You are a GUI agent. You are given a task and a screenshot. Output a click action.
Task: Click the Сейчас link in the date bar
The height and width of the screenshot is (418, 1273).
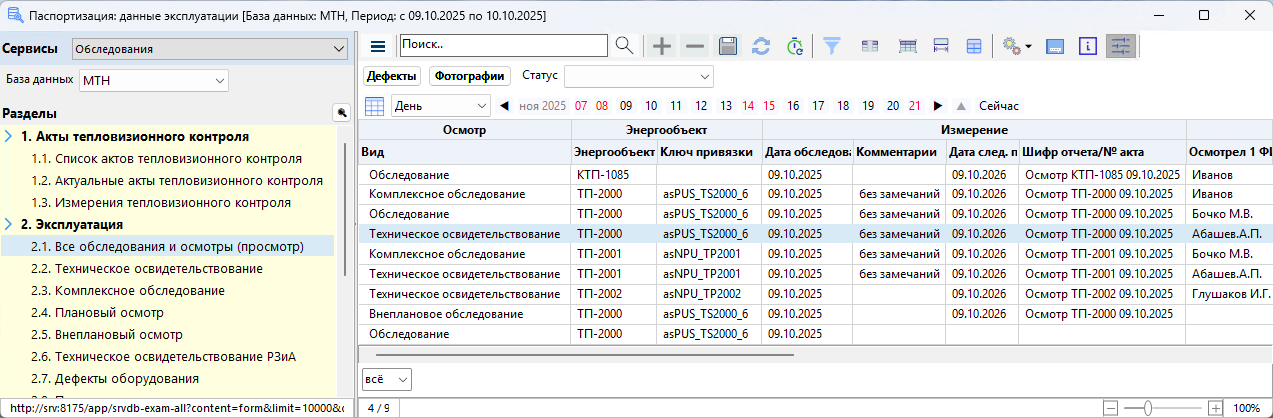pyautogui.click(x=998, y=105)
